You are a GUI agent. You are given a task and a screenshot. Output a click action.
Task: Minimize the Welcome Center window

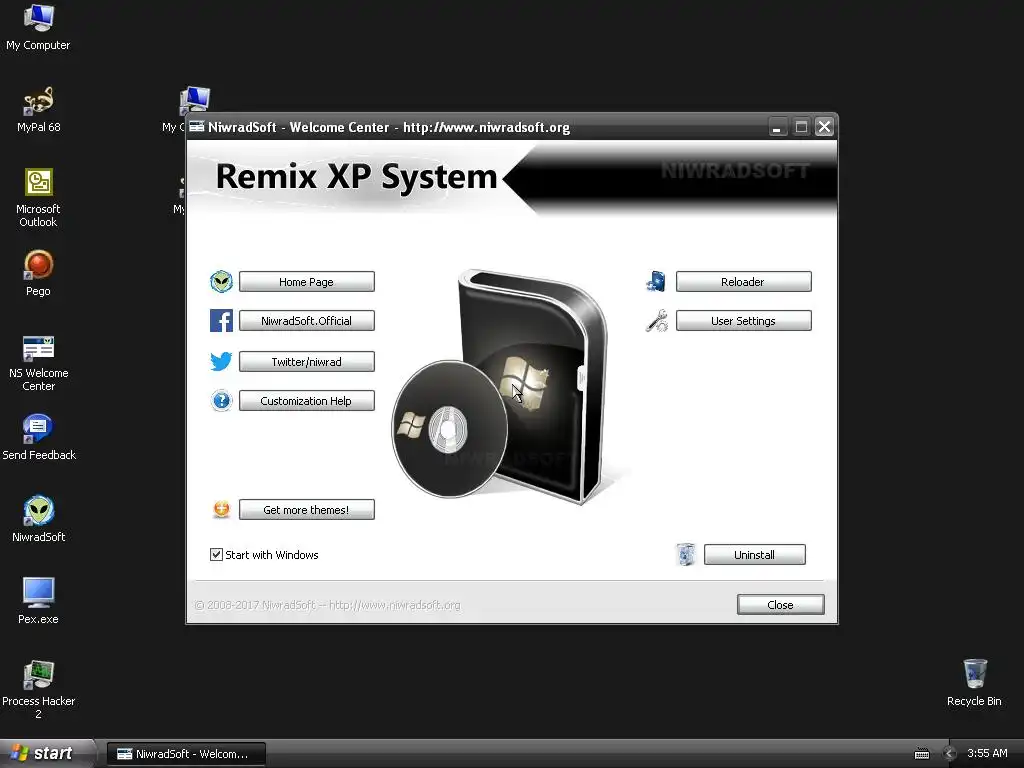tap(777, 127)
